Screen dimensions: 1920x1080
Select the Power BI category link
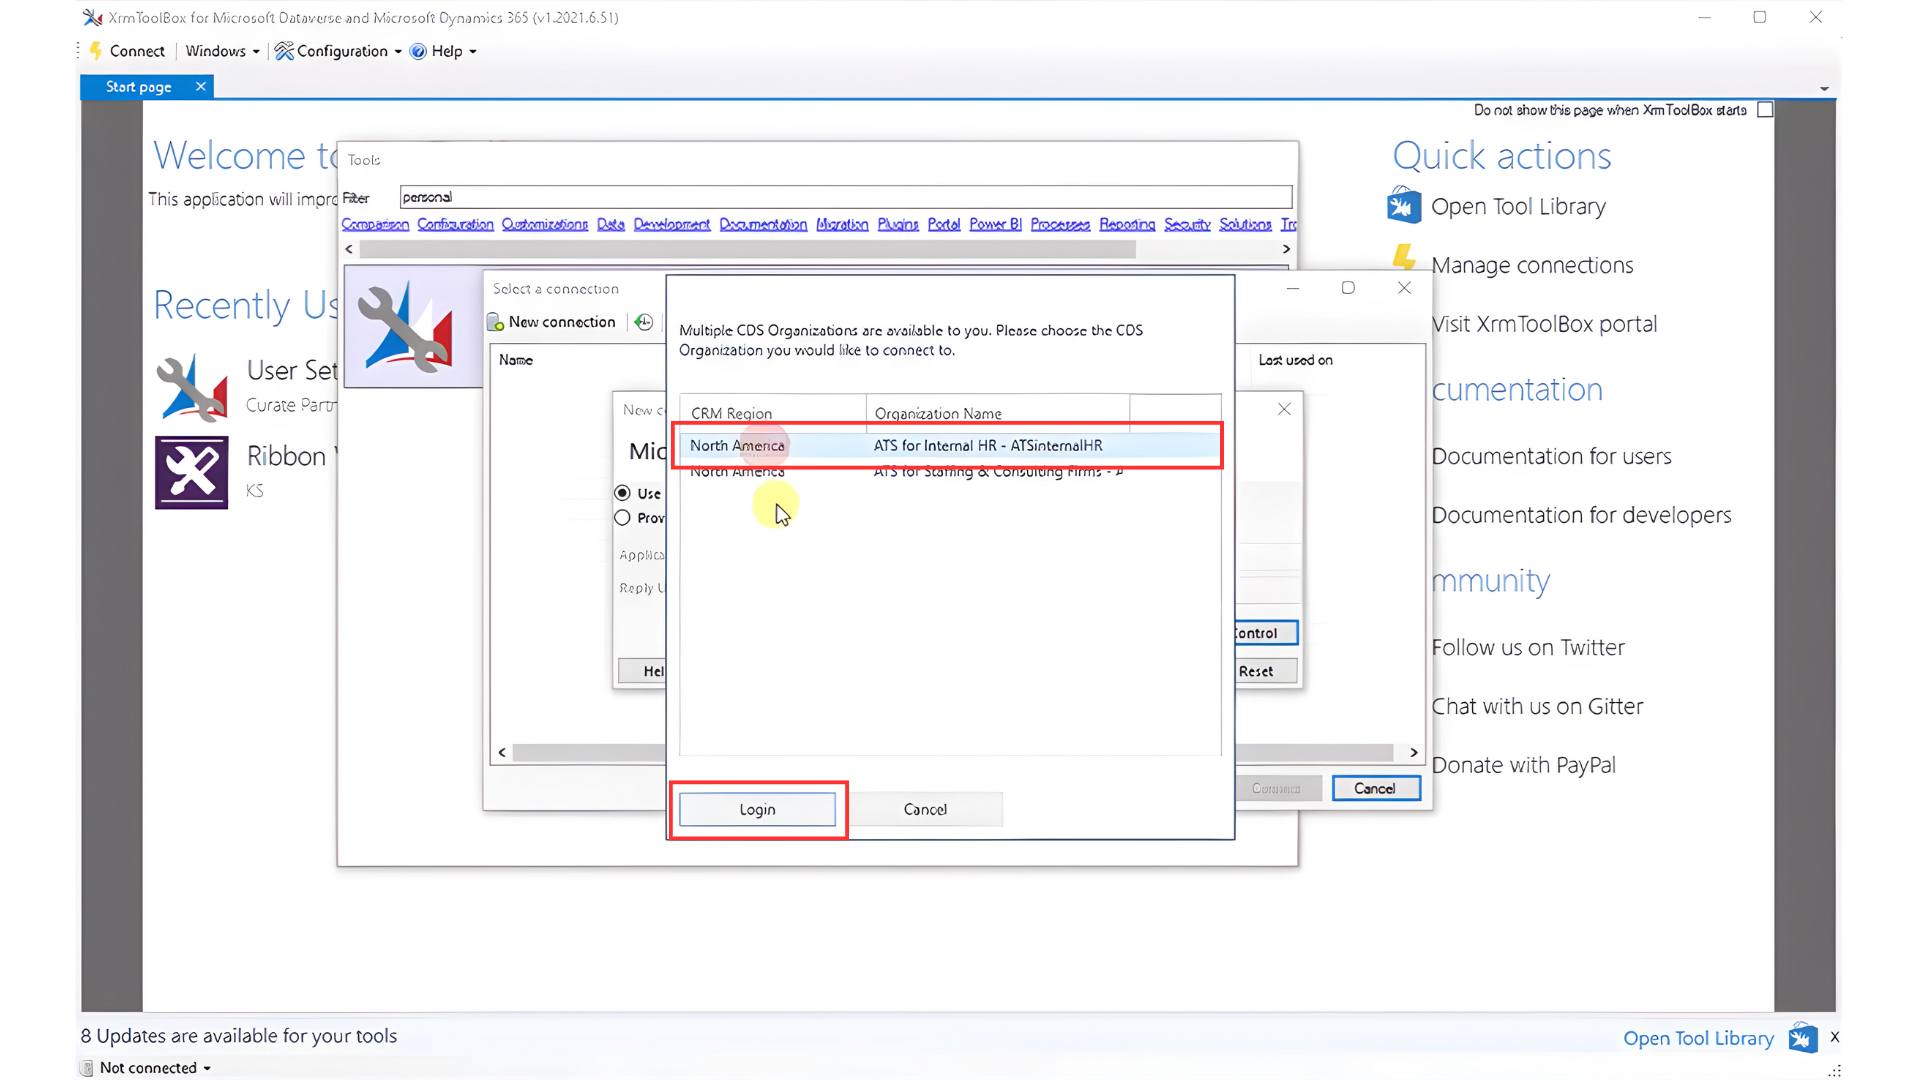click(x=995, y=224)
